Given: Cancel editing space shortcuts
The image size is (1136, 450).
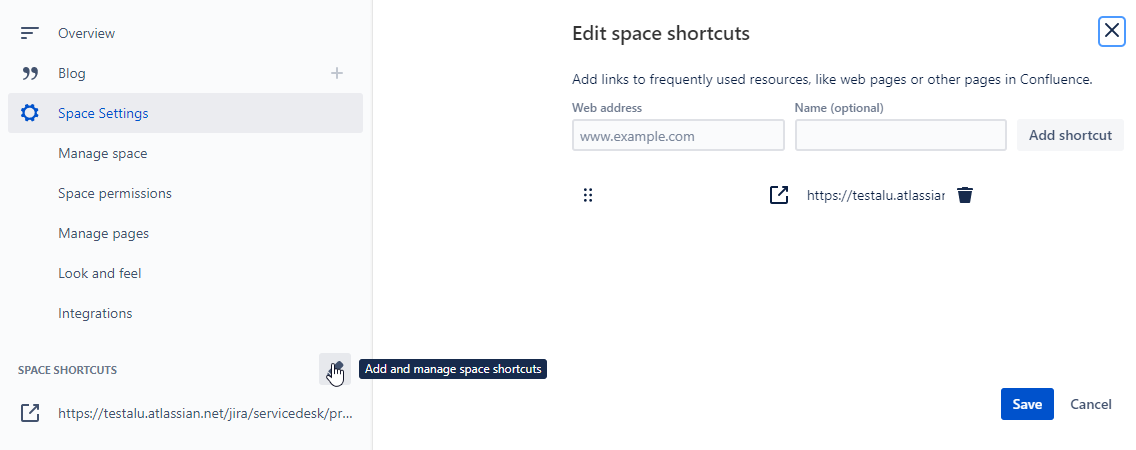Looking at the screenshot, I should pos(1090,404).
